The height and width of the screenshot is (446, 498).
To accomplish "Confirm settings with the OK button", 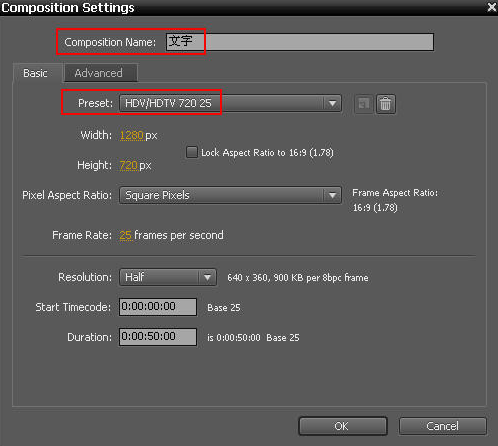I will 343,426.
